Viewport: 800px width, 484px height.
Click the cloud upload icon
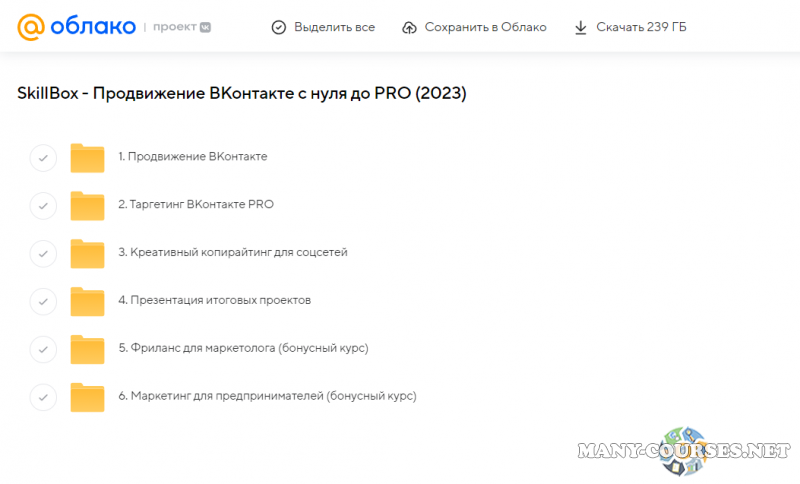pos(409,27)
